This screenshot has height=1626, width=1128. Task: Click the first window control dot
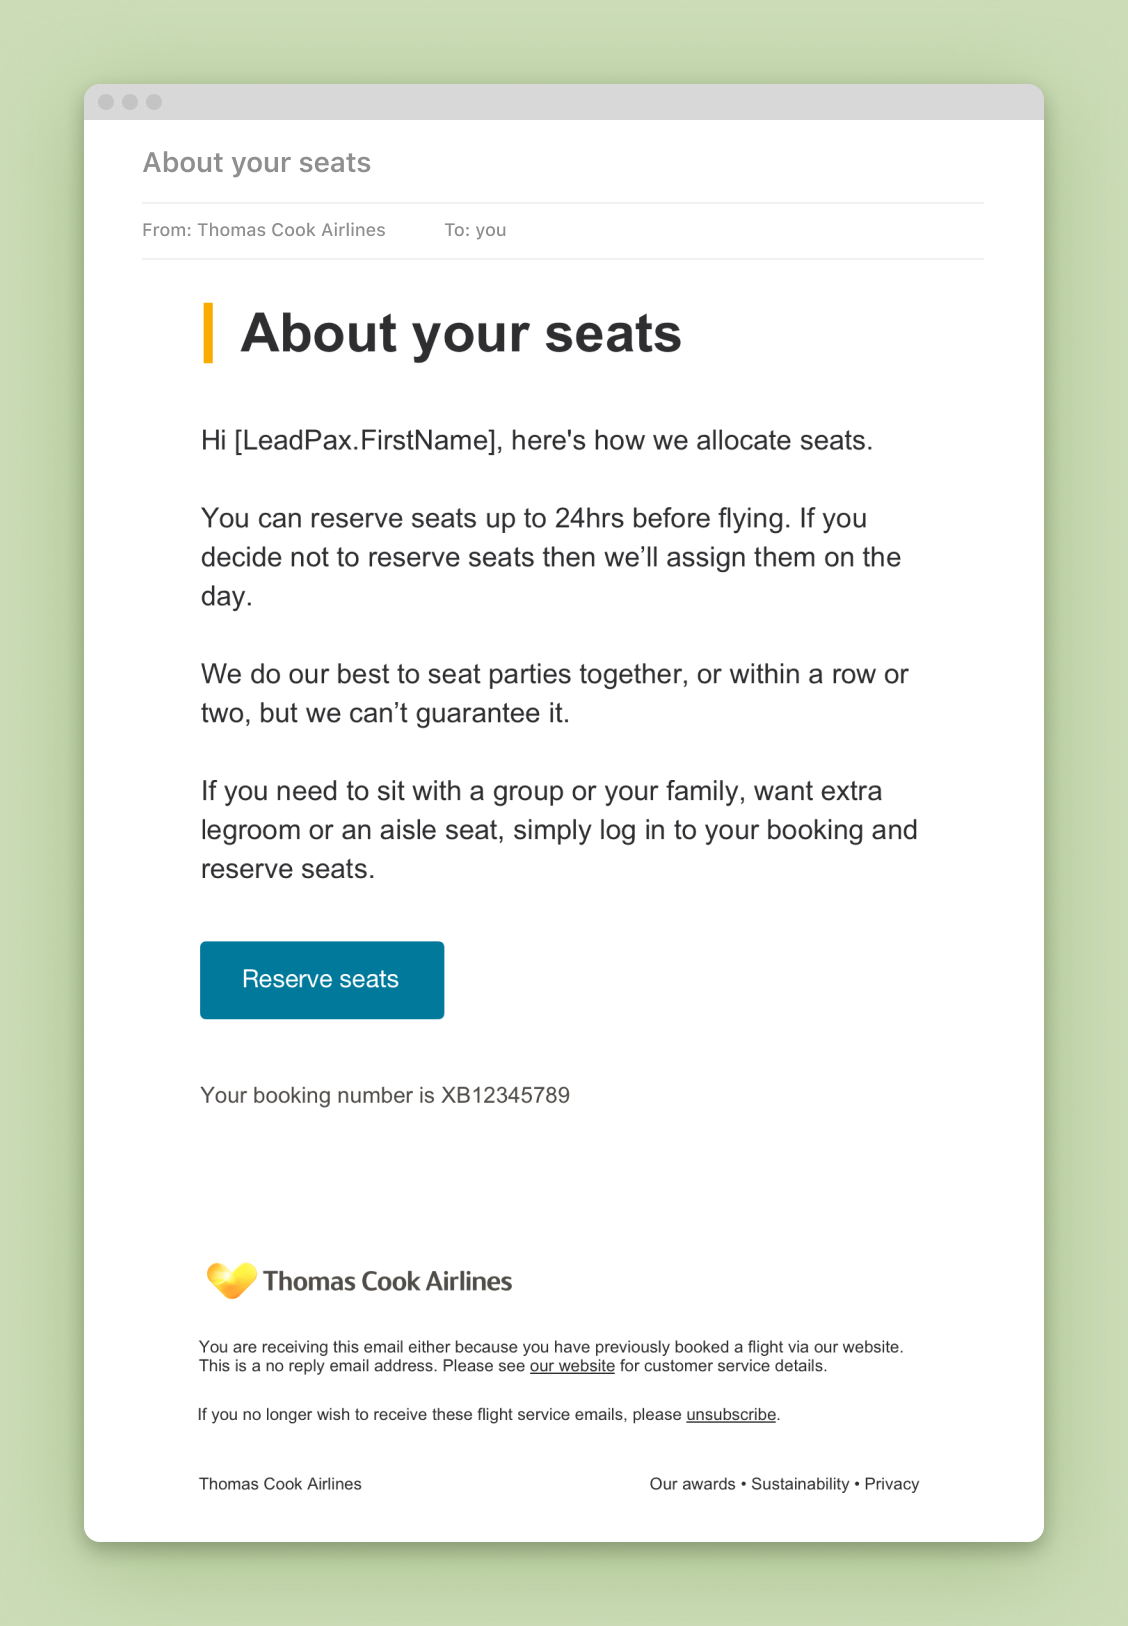pos(106,102)
